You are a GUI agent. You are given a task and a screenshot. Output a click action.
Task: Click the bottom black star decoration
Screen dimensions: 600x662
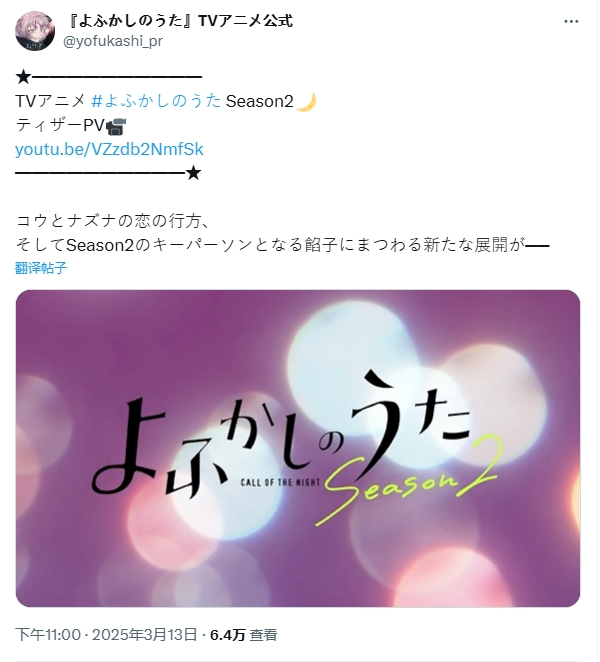[193, 173]
